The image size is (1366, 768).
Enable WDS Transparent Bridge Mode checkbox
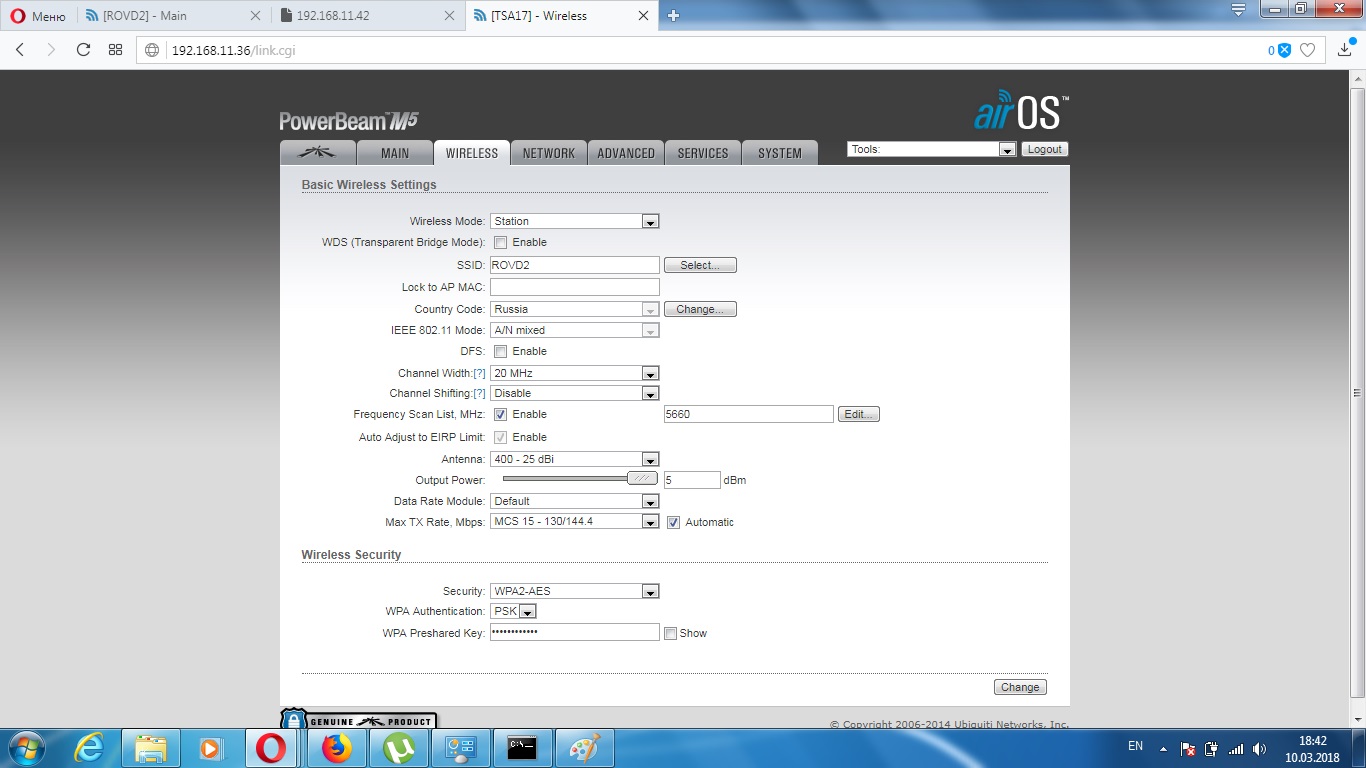(500, 242)
